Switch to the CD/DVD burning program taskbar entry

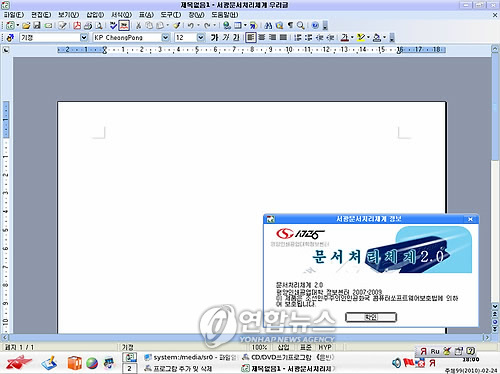pos(288,357)
